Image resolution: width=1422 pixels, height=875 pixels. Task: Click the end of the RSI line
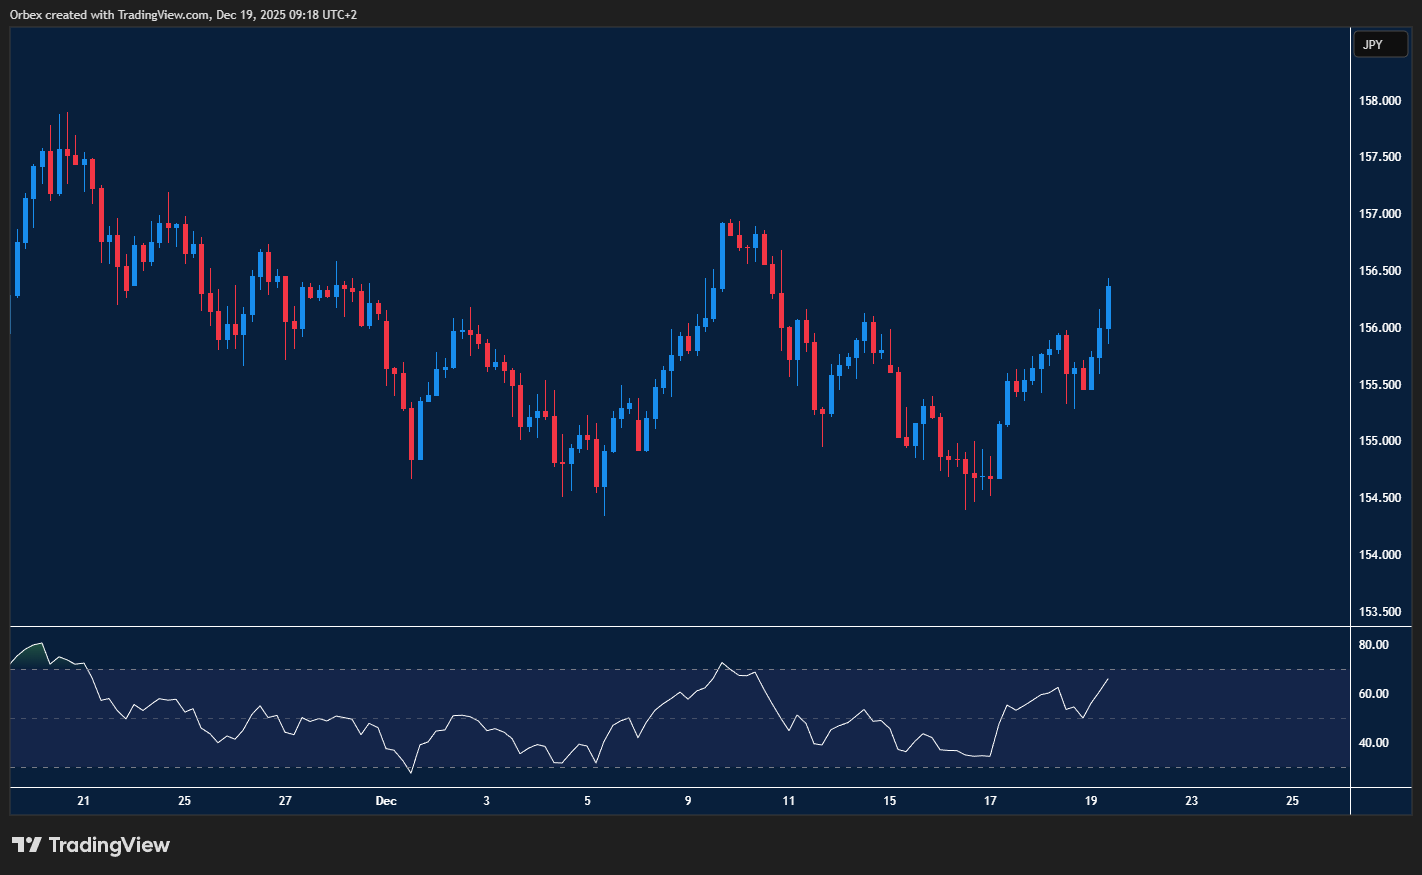(x=1108, y=679)
